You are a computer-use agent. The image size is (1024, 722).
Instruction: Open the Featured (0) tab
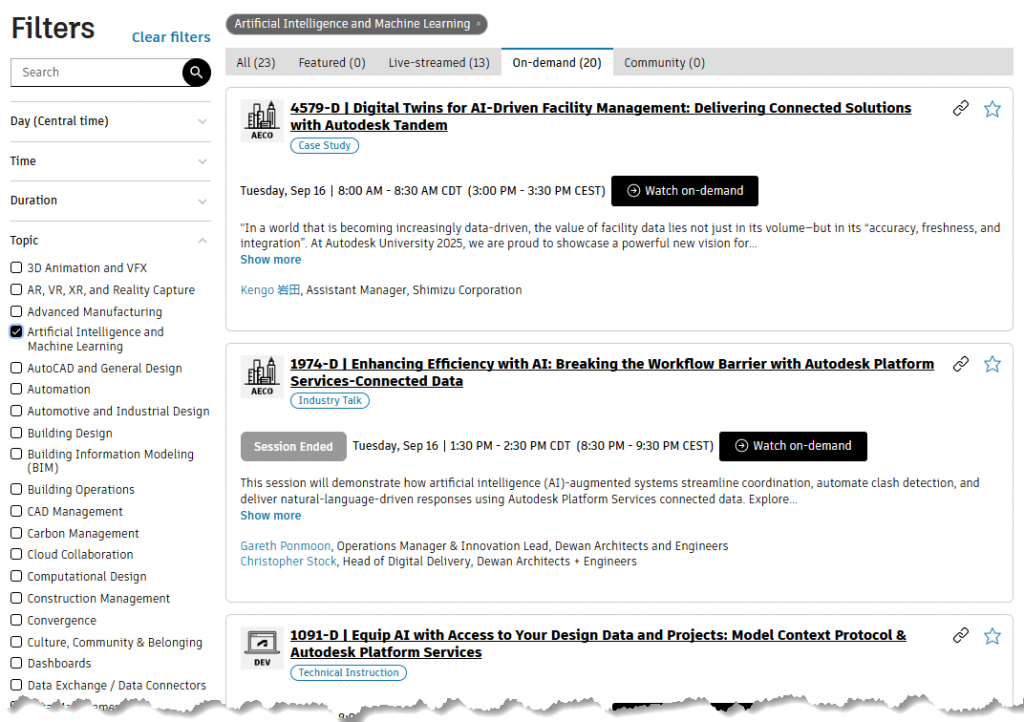point(332,63)
